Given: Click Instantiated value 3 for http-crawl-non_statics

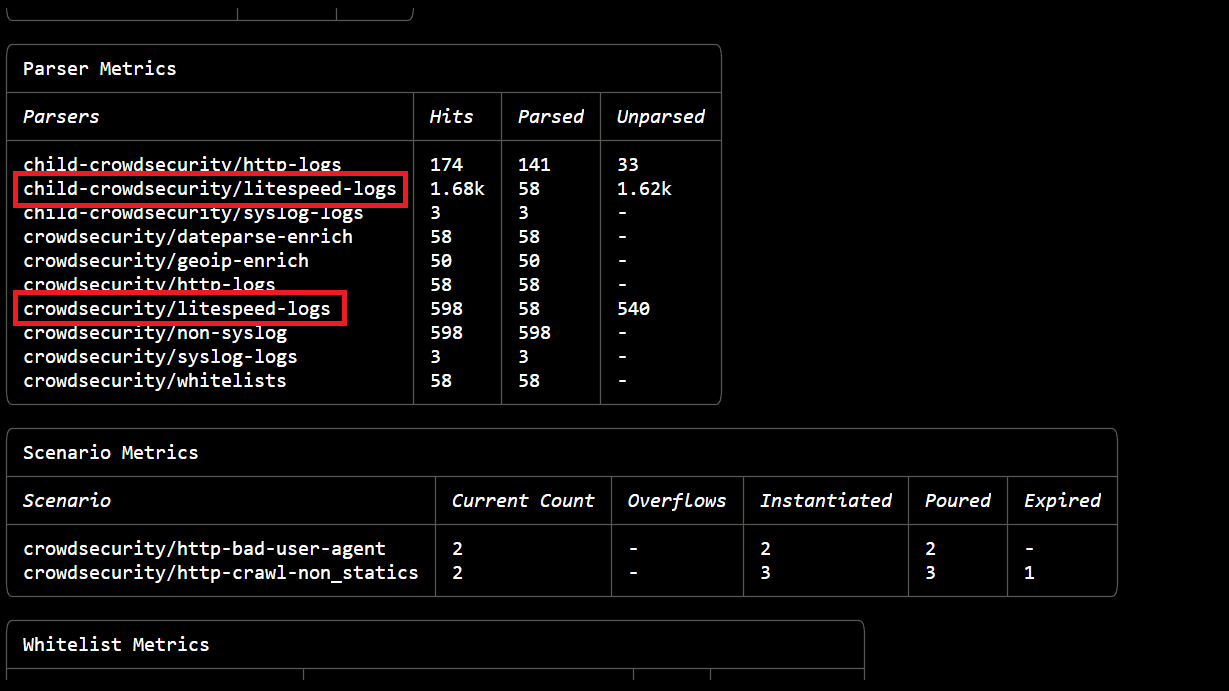Looking at the screenshot, I should 765,573.
